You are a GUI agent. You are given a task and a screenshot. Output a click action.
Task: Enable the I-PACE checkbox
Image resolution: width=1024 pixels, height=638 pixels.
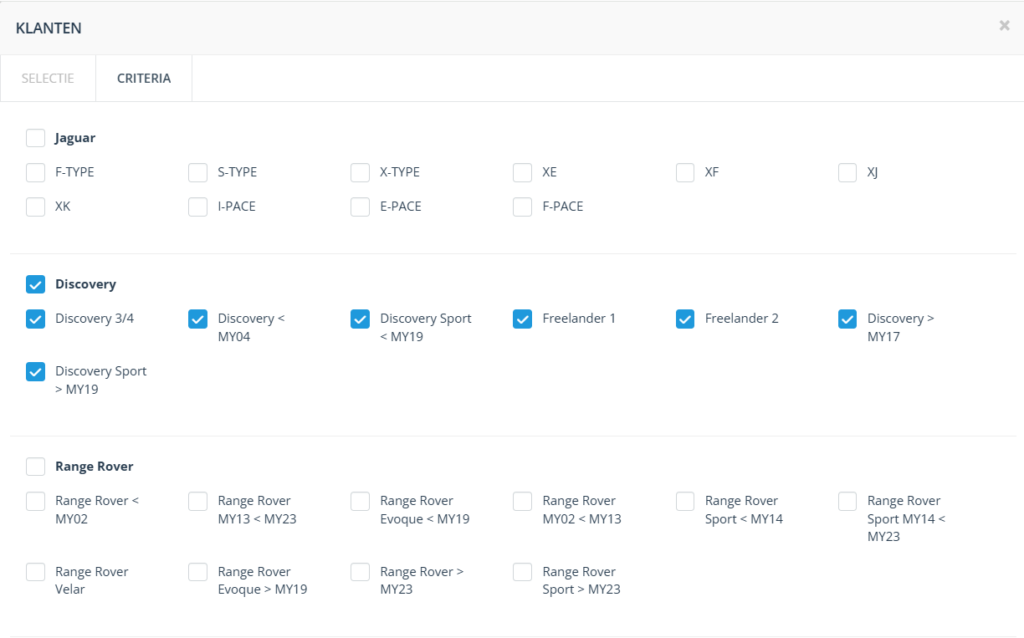point(198,206)
